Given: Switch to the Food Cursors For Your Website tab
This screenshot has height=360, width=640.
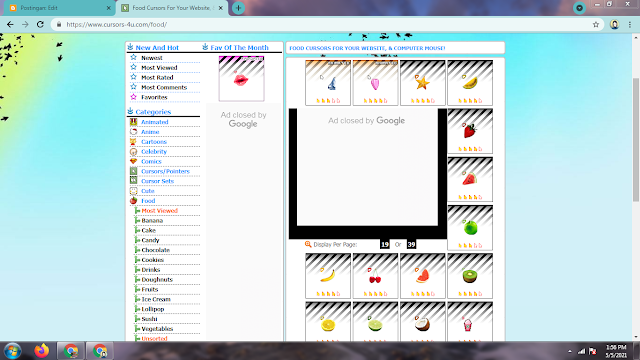Looking at the screenshot, I should 172,8.
